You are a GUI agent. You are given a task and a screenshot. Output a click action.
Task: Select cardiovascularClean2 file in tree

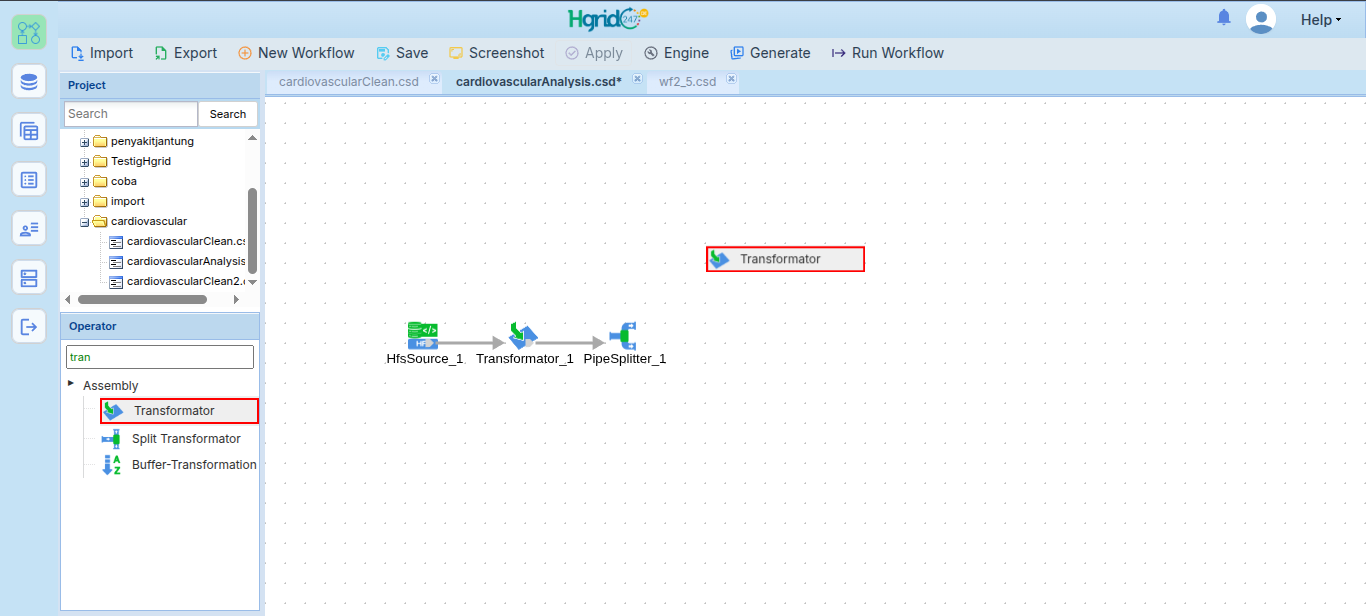186,282
